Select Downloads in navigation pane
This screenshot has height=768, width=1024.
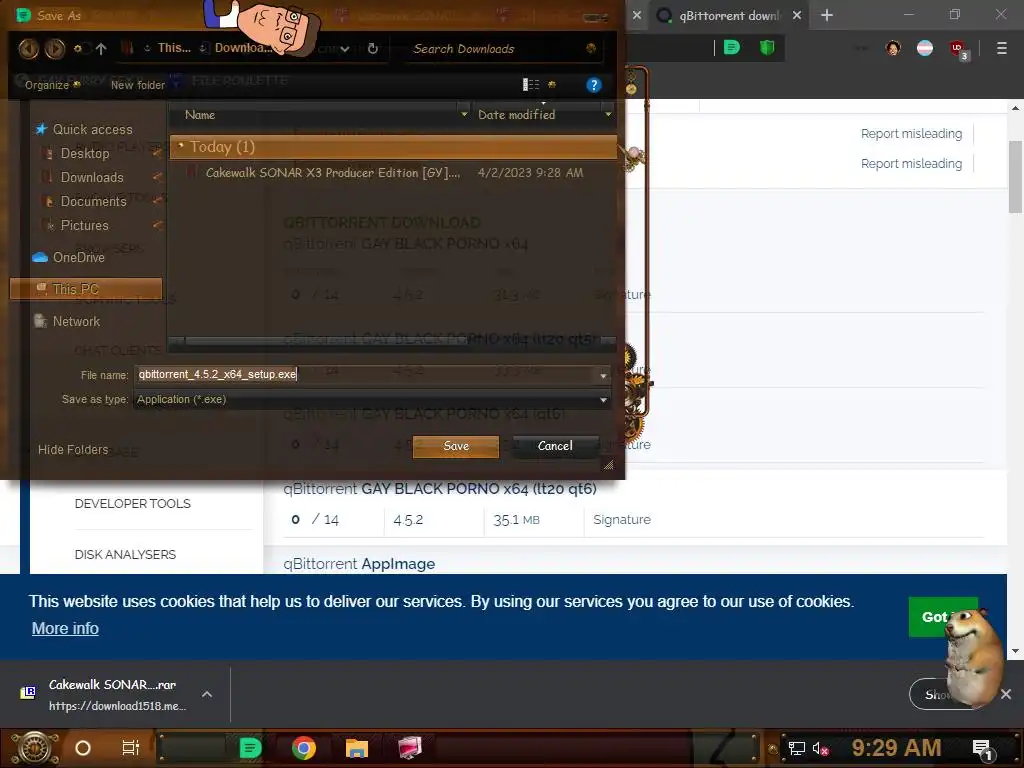click(92, 178)
